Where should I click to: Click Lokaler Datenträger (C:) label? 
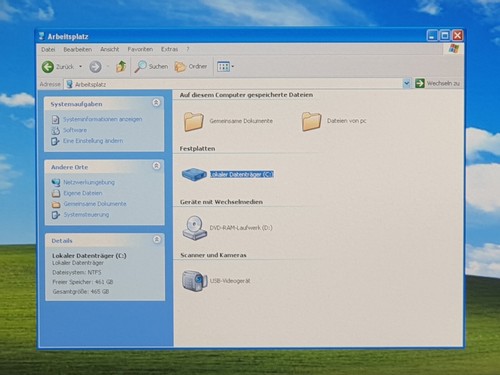point(242,174)
